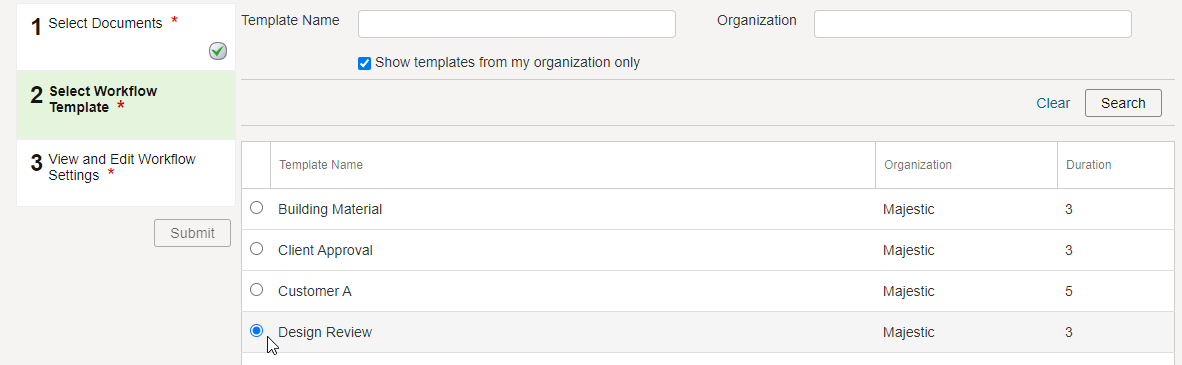Viewport: 1182px width, 365px height.
Task: Focus the Template Name input field
Action: pos(516,24)
